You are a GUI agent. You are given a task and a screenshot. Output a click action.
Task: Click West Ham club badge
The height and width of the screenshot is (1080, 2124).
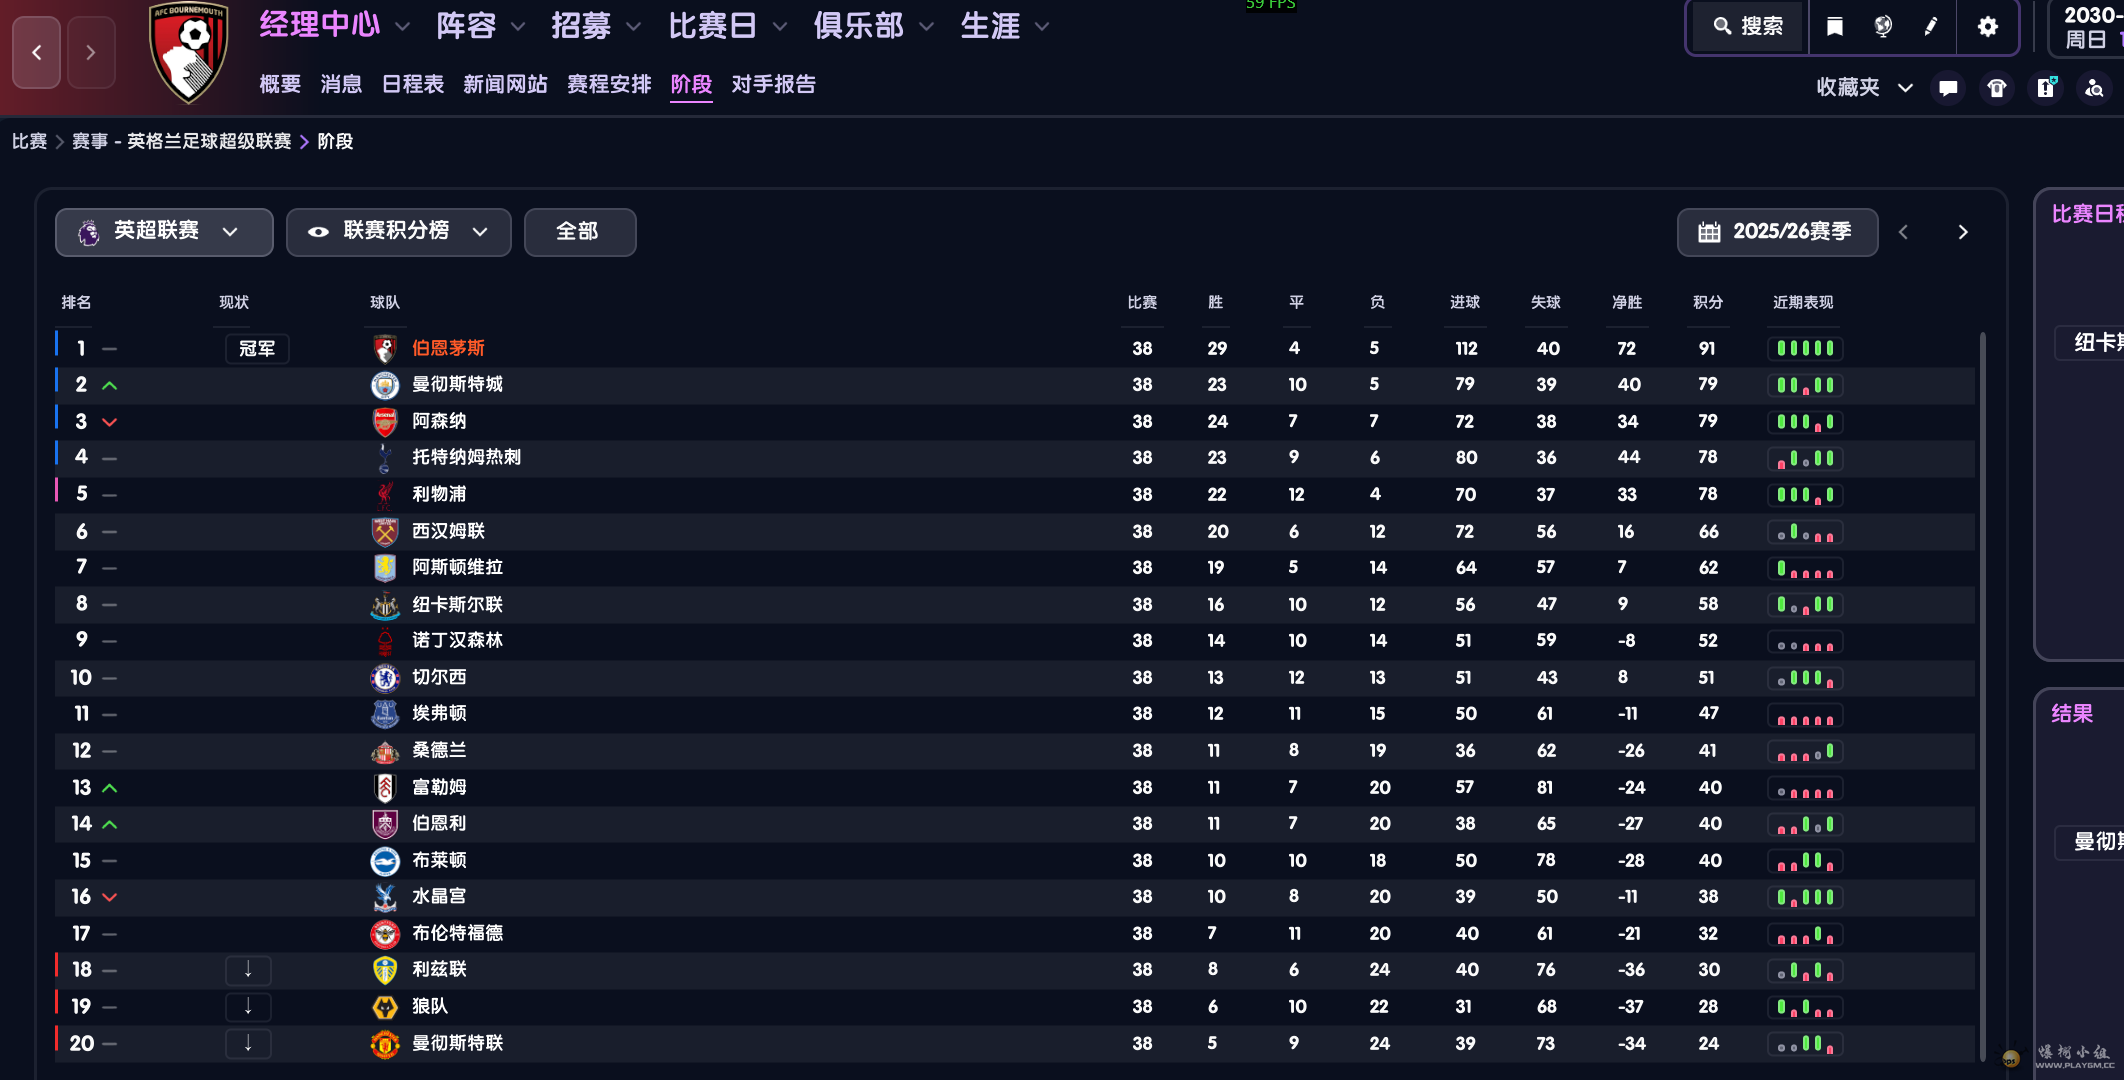pos(385,531)
